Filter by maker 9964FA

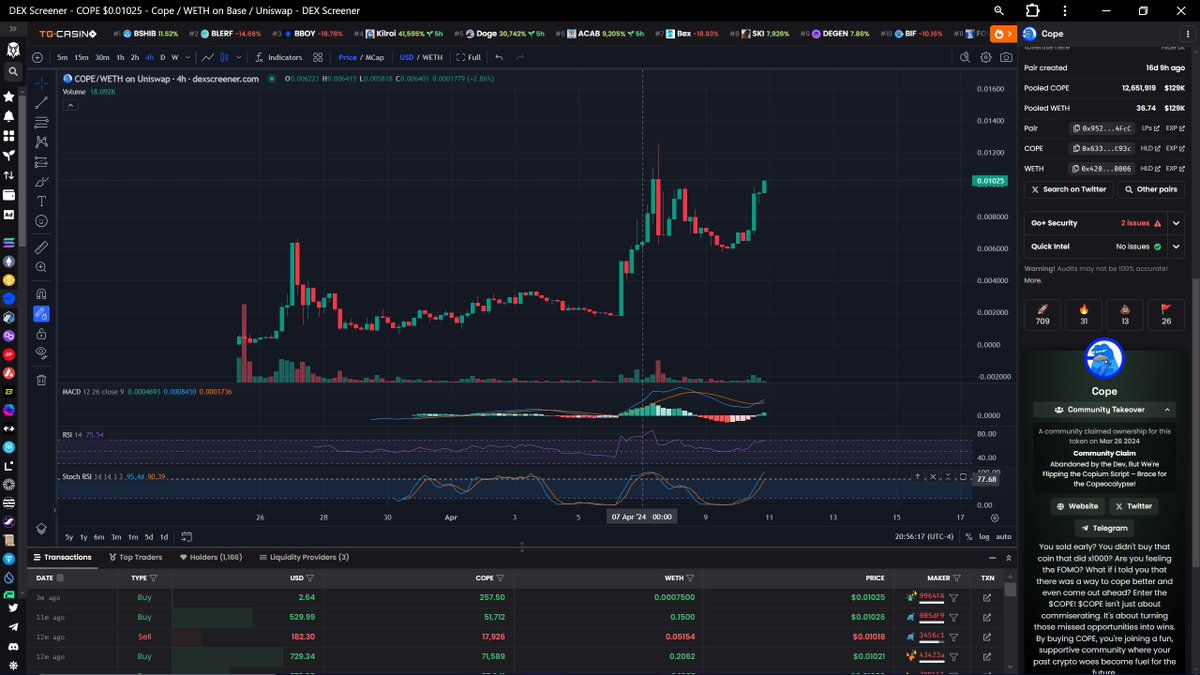point(953,597)
